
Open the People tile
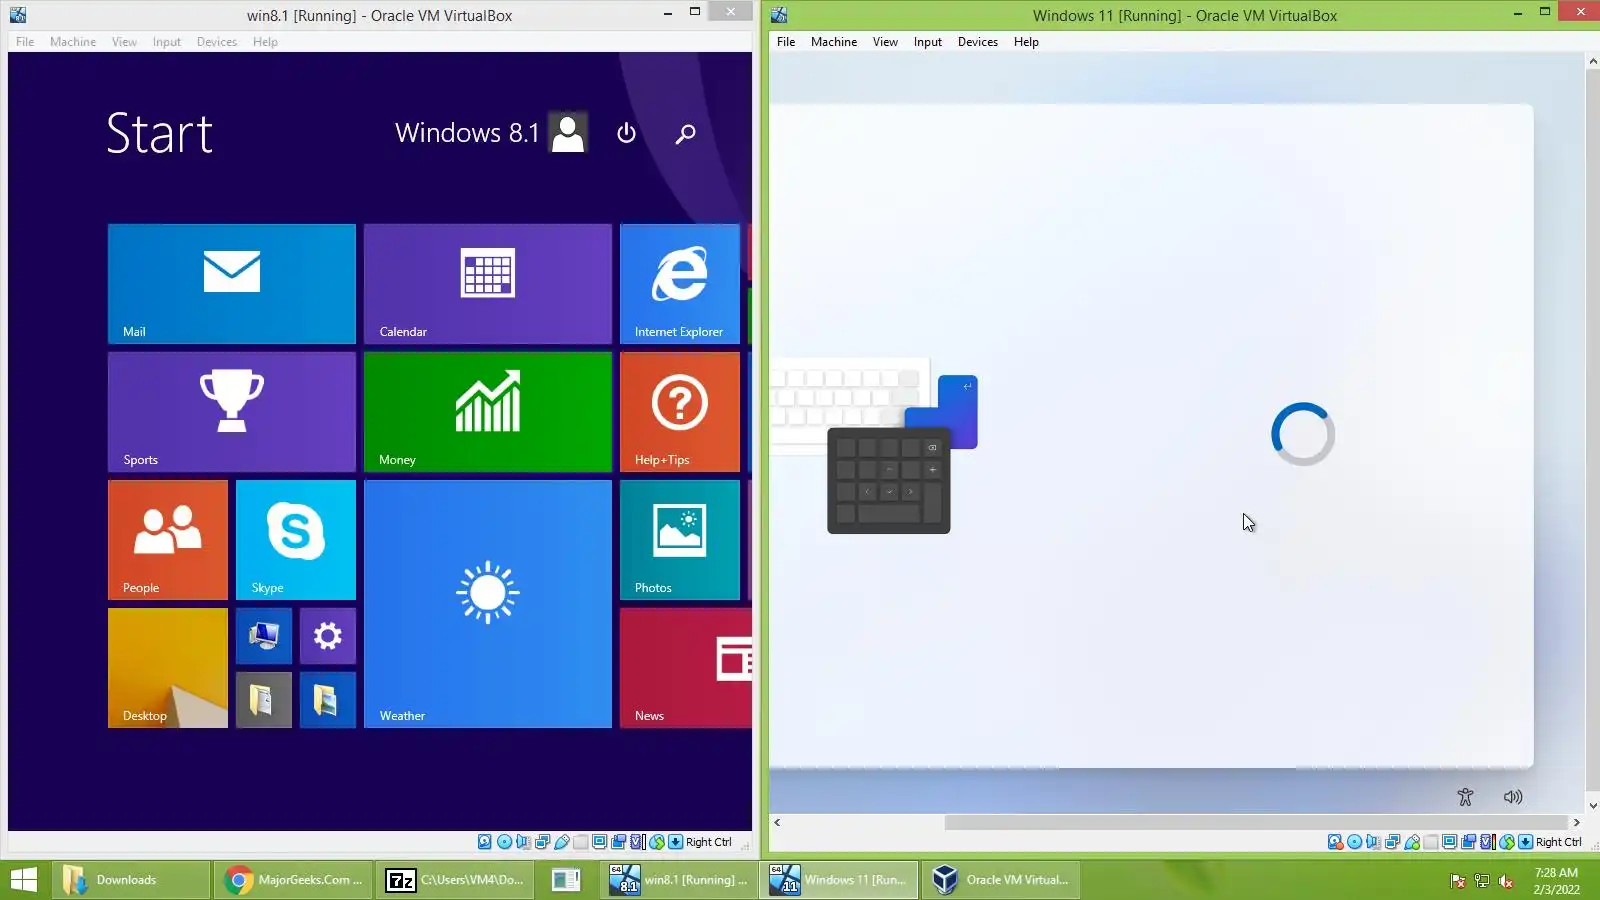coord(168,540)
